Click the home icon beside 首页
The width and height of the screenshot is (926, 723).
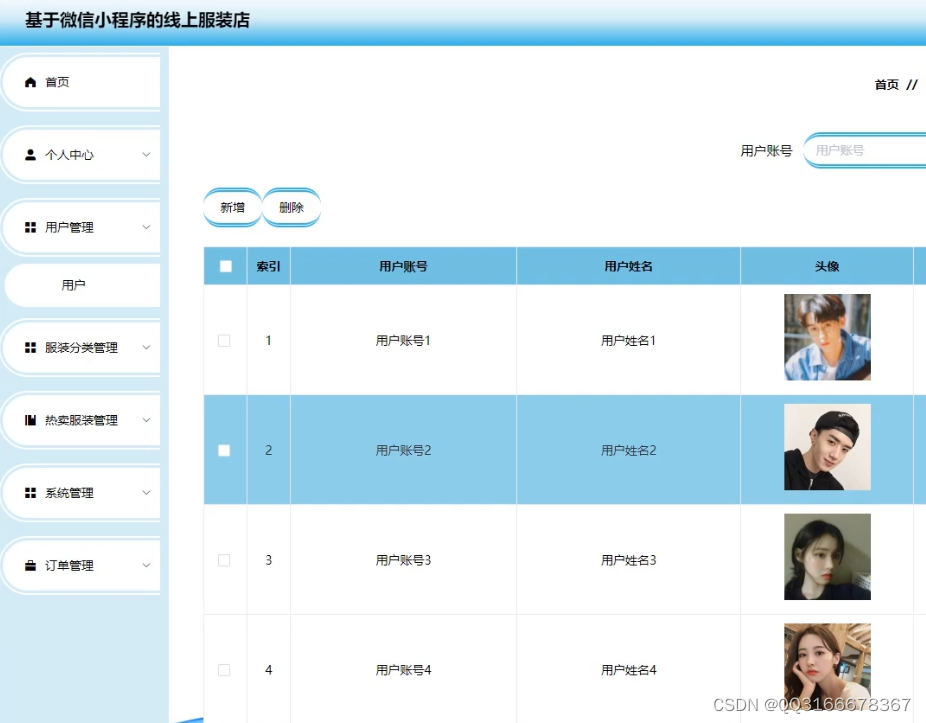30,82
